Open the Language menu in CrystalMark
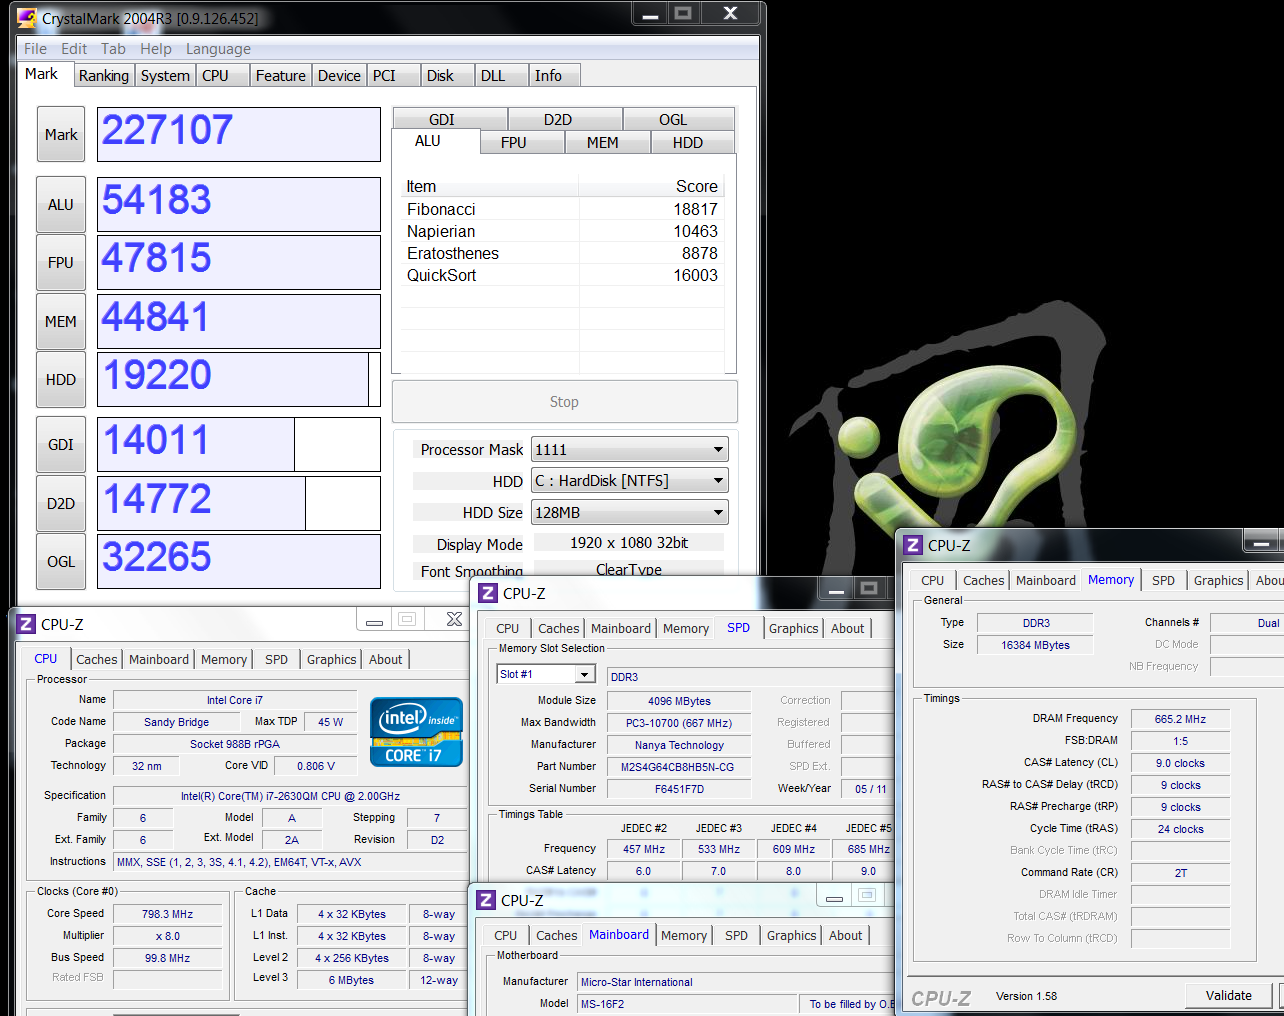 pos(218,49)
